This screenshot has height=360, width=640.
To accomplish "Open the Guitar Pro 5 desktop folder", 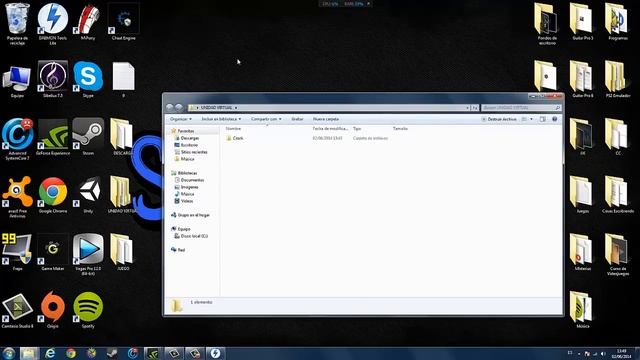I will [x=582, y=21].
